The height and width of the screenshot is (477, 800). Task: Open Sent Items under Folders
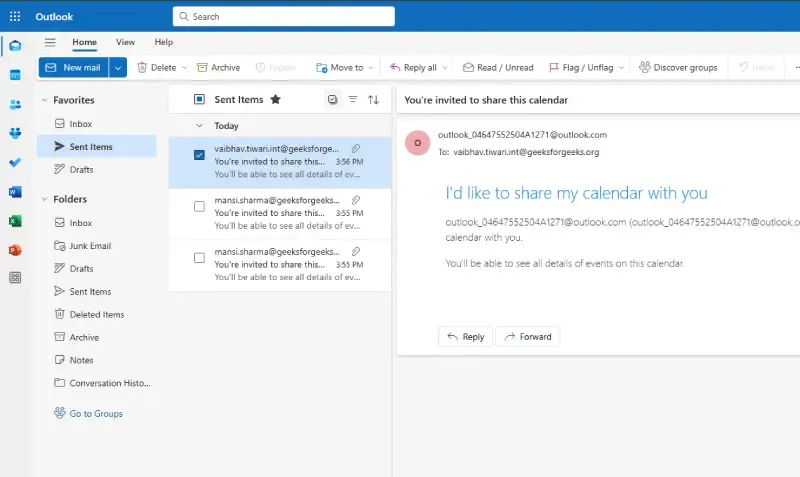[97, 291]
